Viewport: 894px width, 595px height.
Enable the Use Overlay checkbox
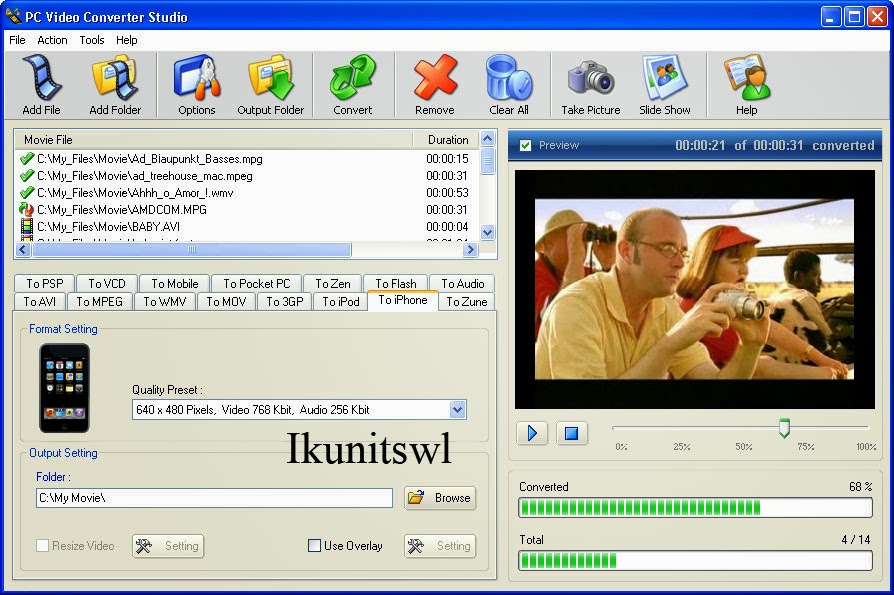pos(315,546)
